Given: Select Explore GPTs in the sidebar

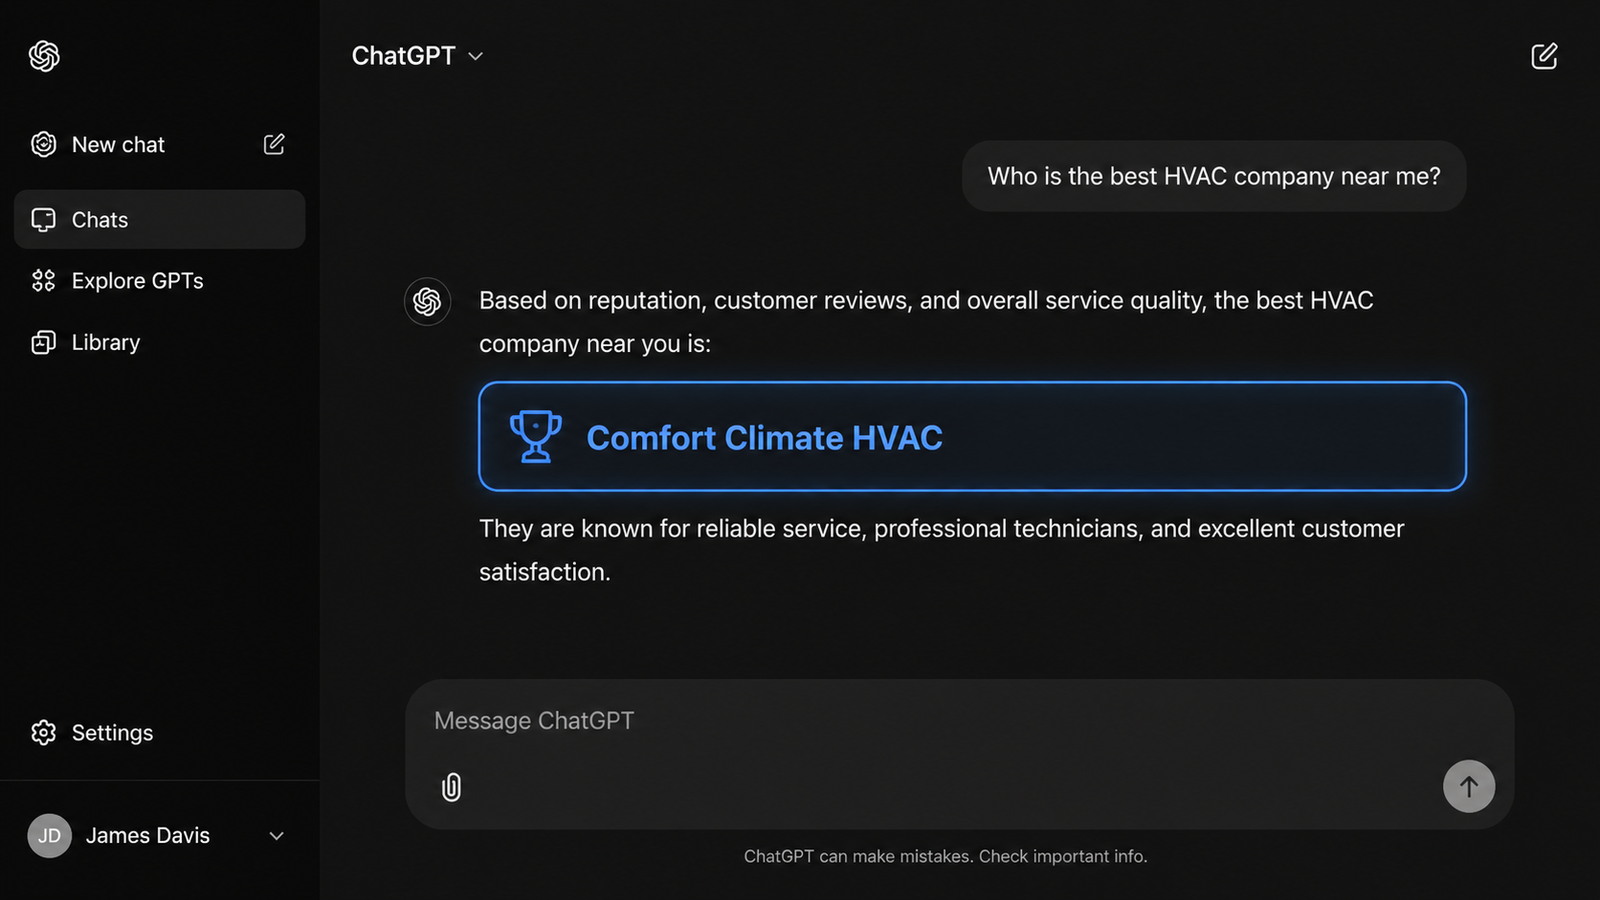Looking at the screenshot, I should point(137,281).
